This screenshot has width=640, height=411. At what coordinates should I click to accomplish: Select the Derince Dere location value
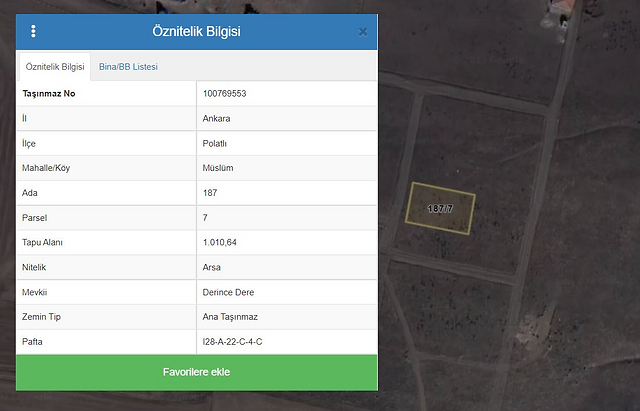(x=228, y=292)
